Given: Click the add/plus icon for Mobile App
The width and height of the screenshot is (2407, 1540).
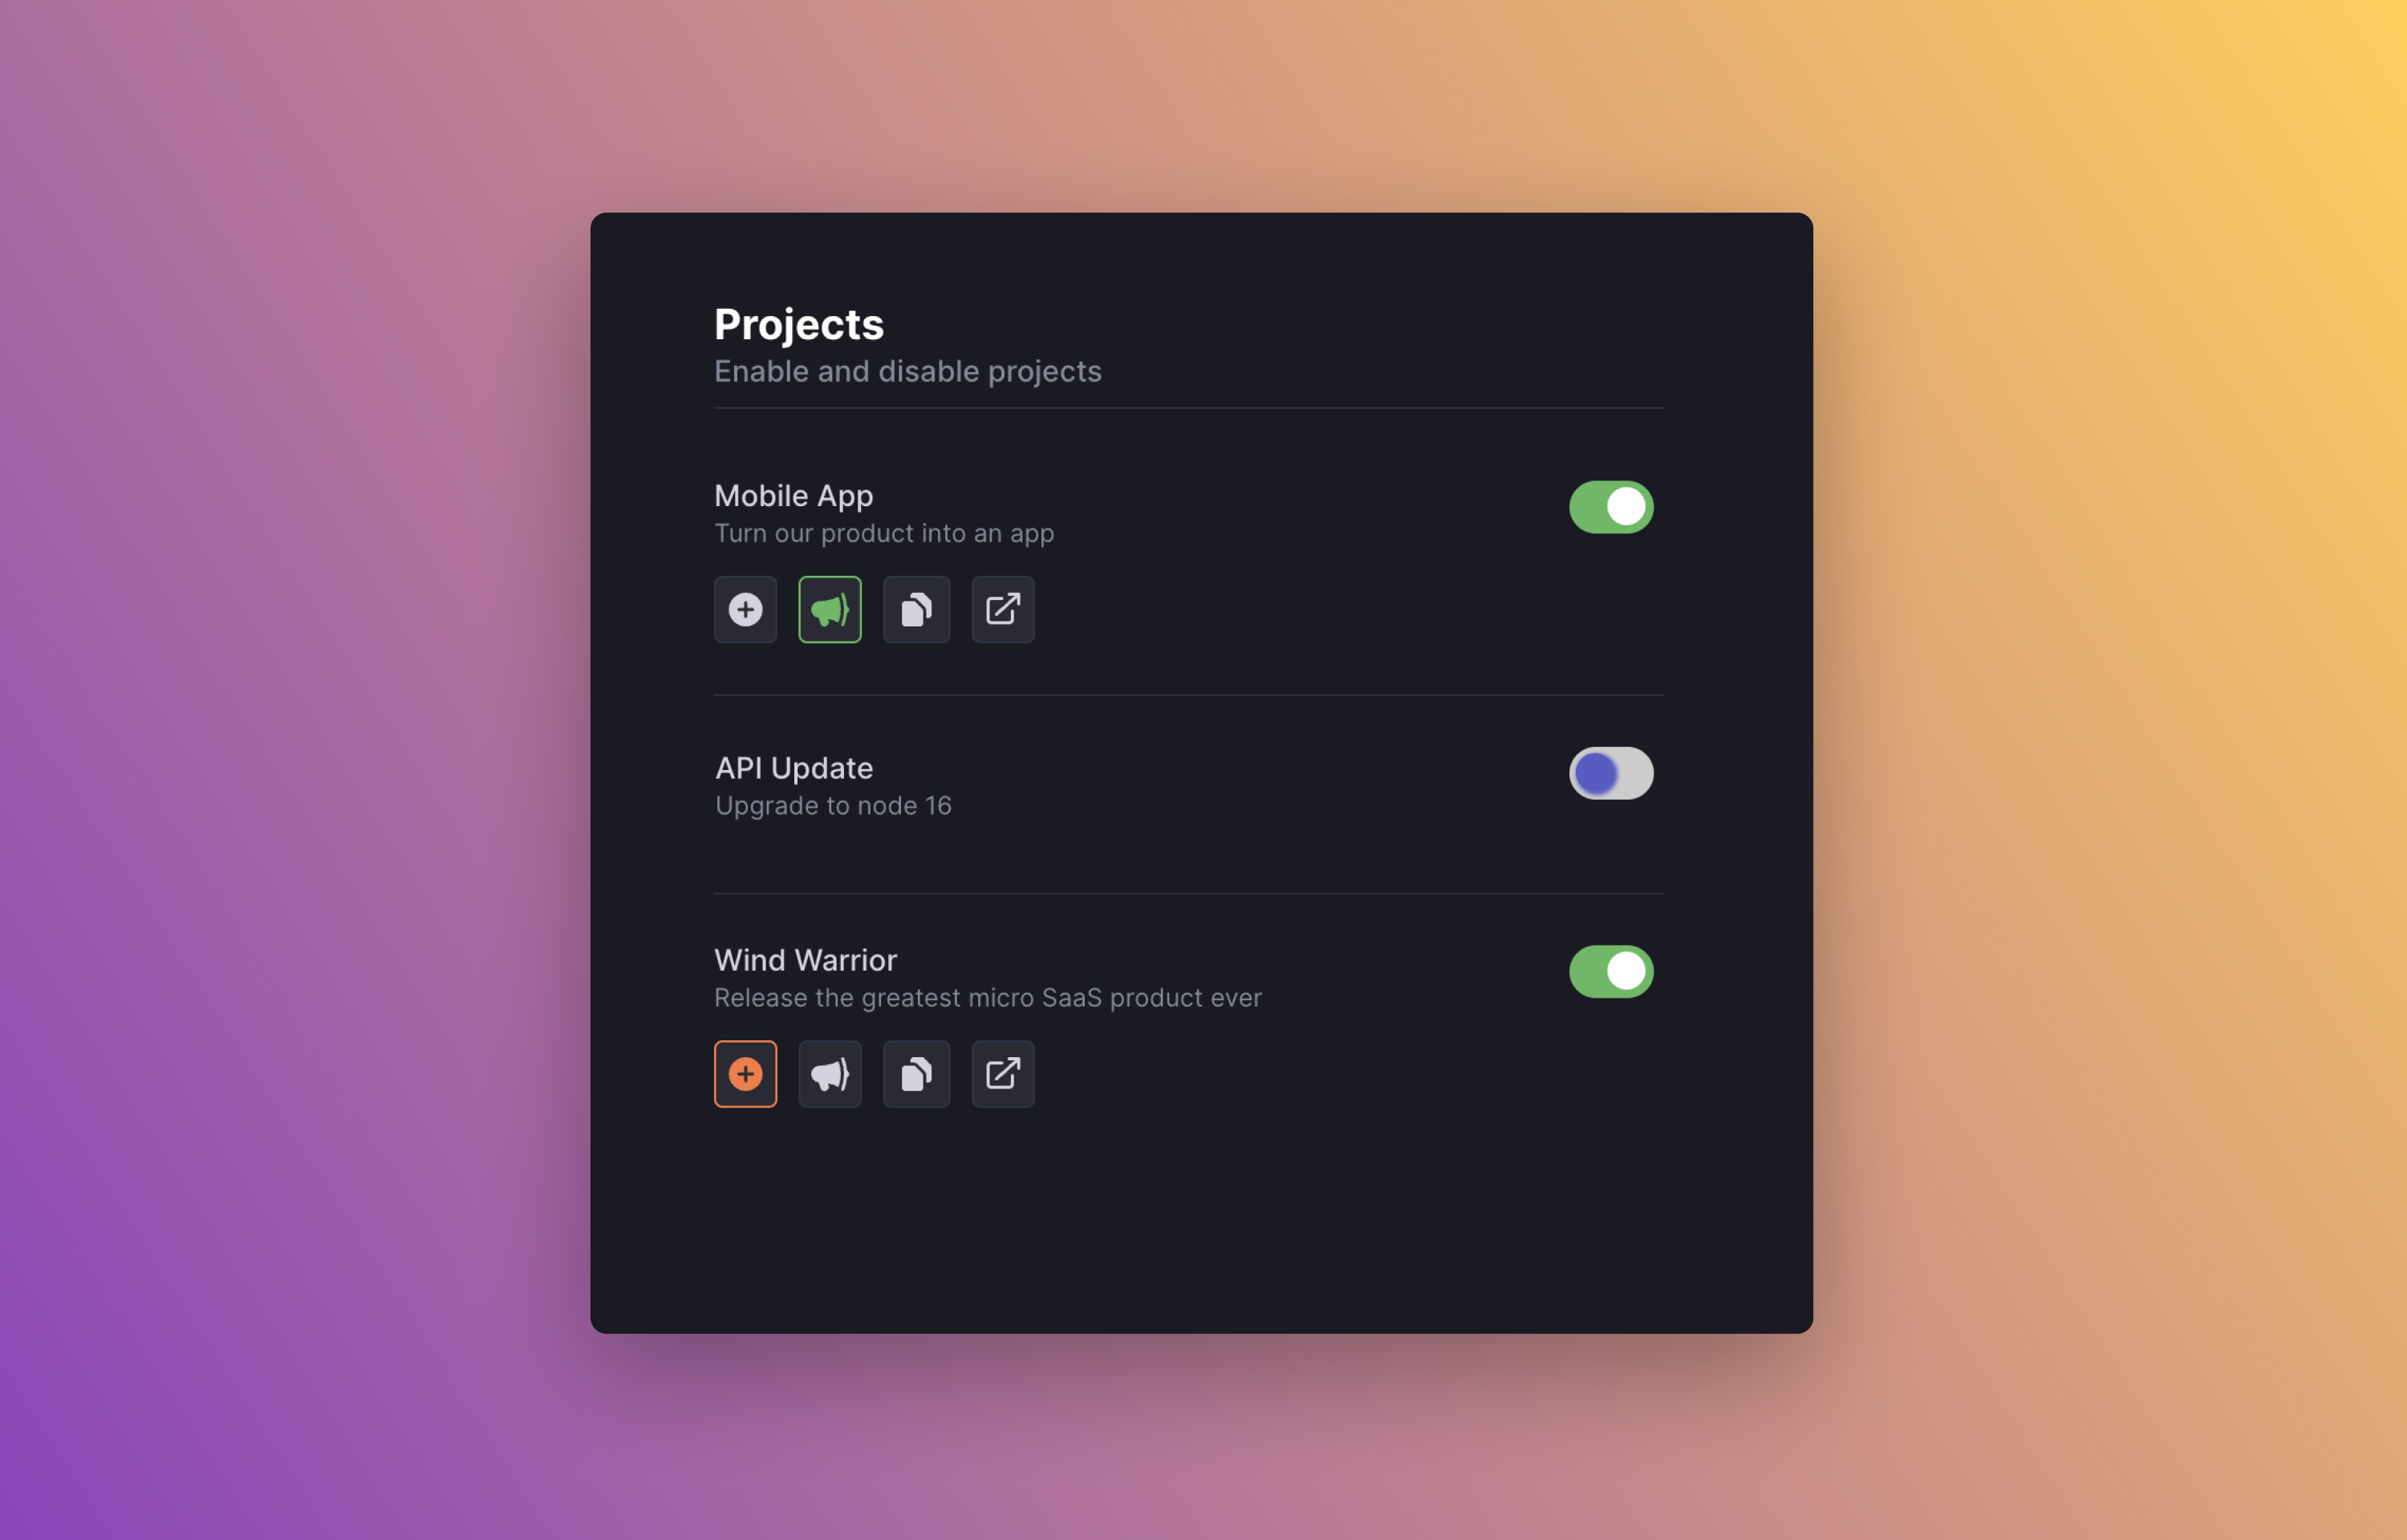Looking at the screenshot, I should (x=744, y=609).
